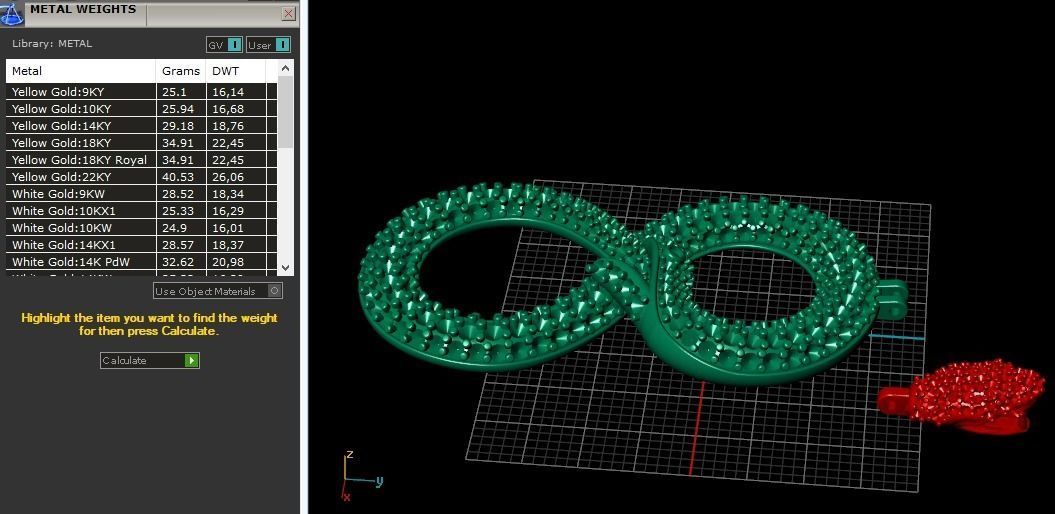Select the White Gold:14K PdW row

click(x=141, y=262)
